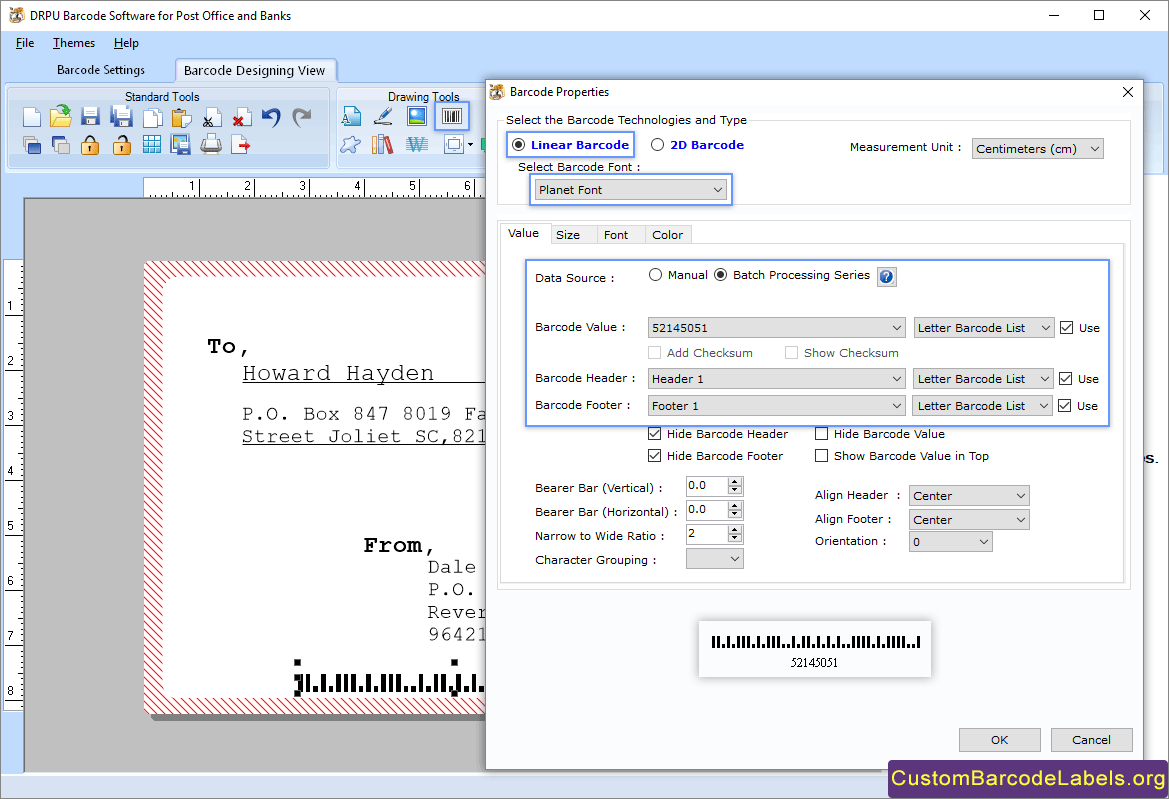Toggle the grid view icon
This screenshot has width=1169, height=799.
[152, 145]
